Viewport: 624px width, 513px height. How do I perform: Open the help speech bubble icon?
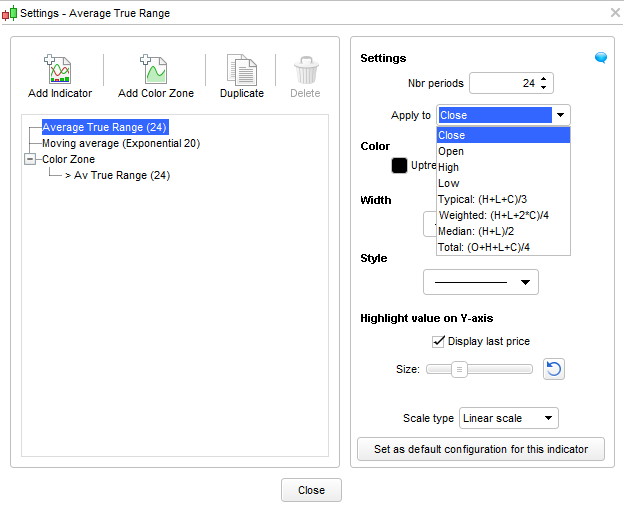pos(601,58)
